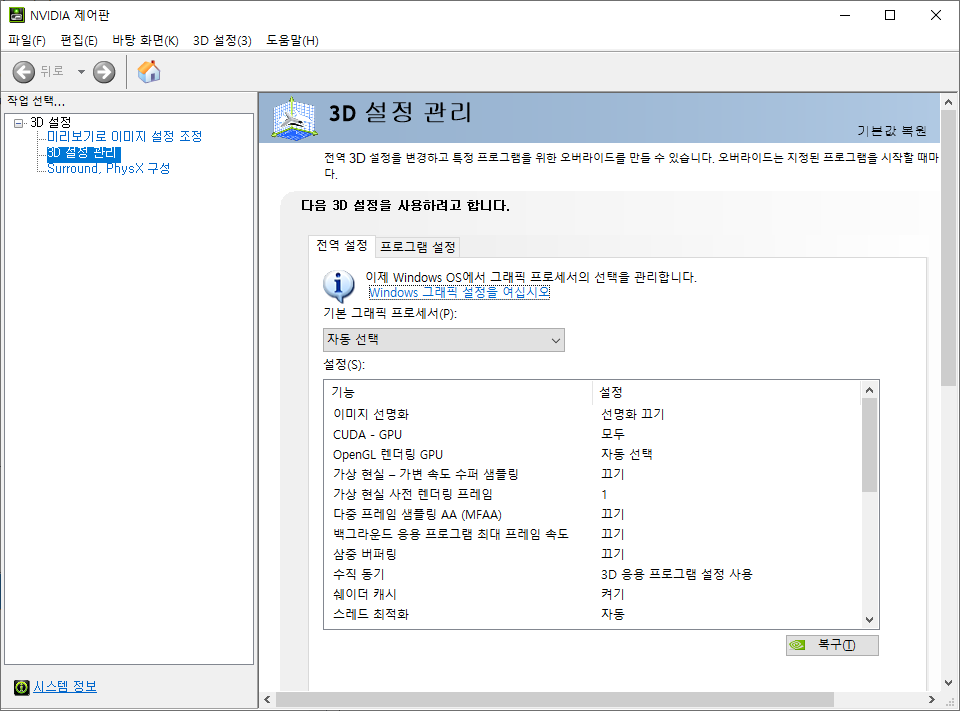This screenshot has width=960, height=711.
Task: Close the NVIDIA 제어판 window
Action: coord(936,15)
